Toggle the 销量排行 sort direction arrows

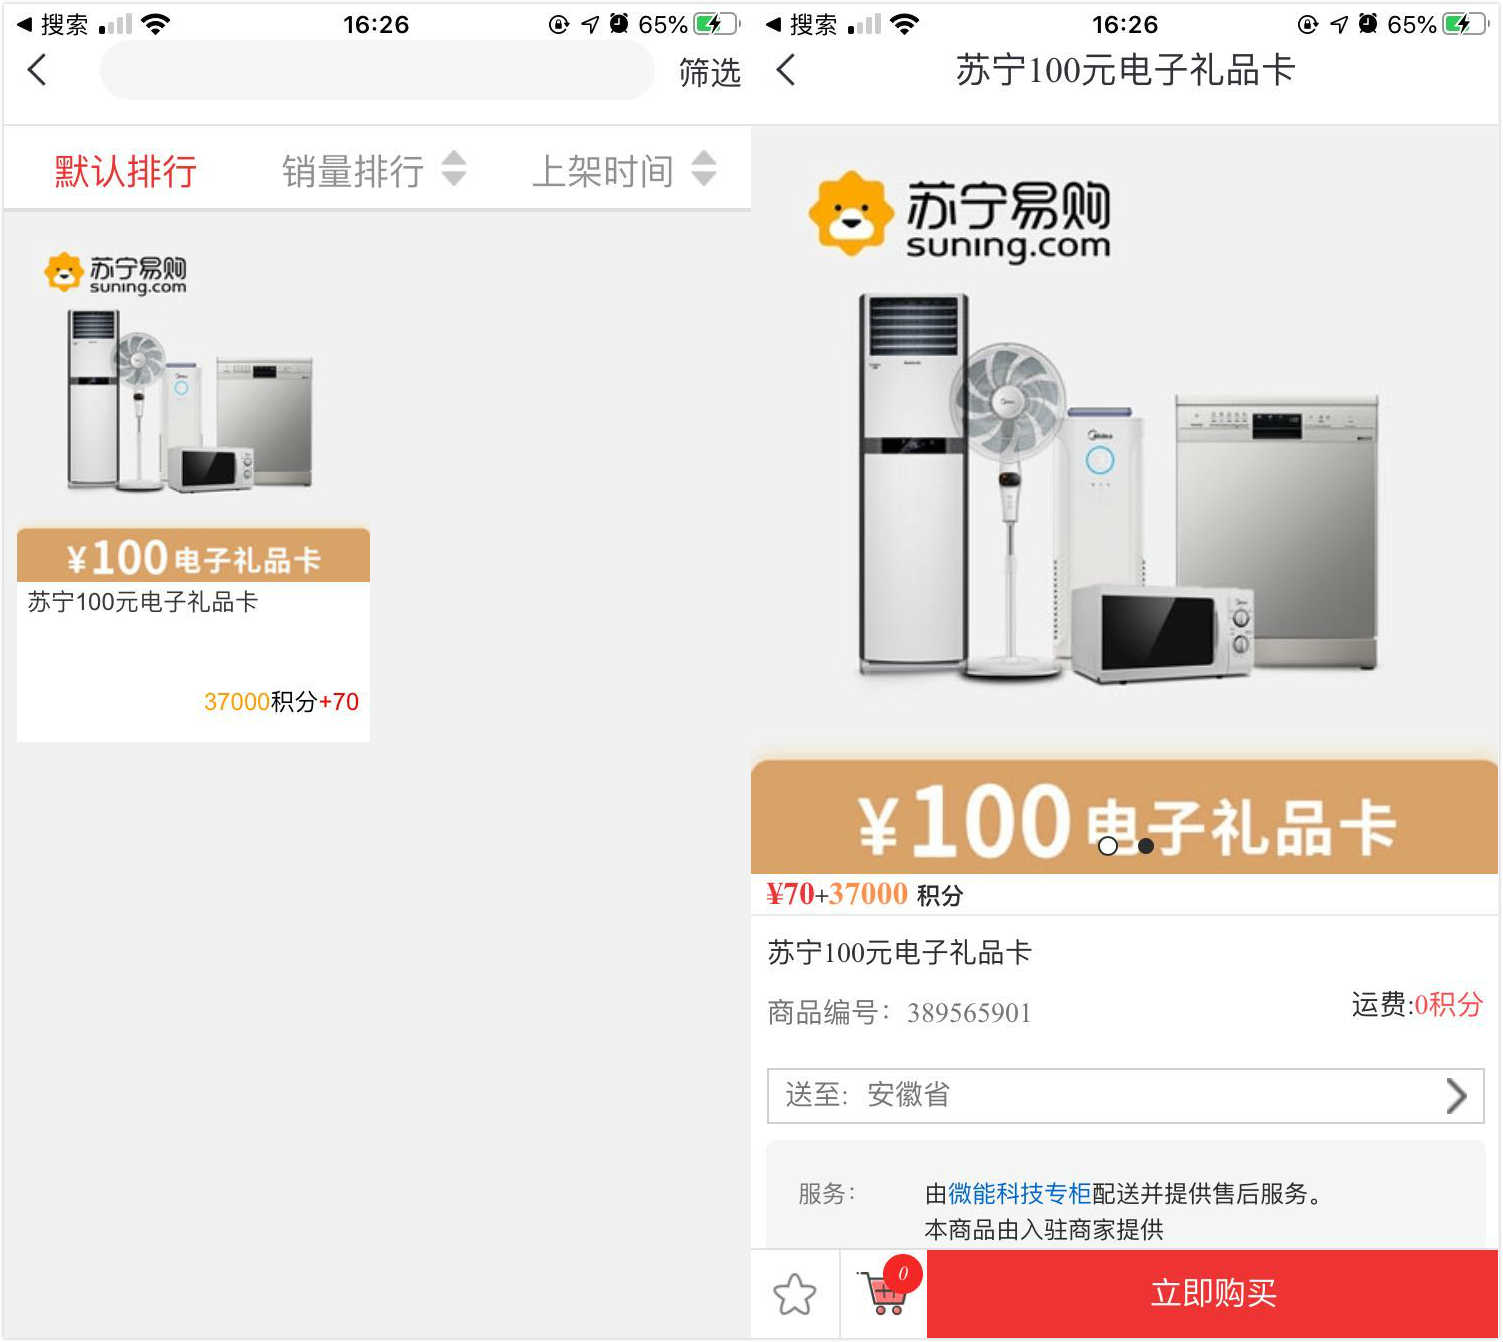(454, 169)
